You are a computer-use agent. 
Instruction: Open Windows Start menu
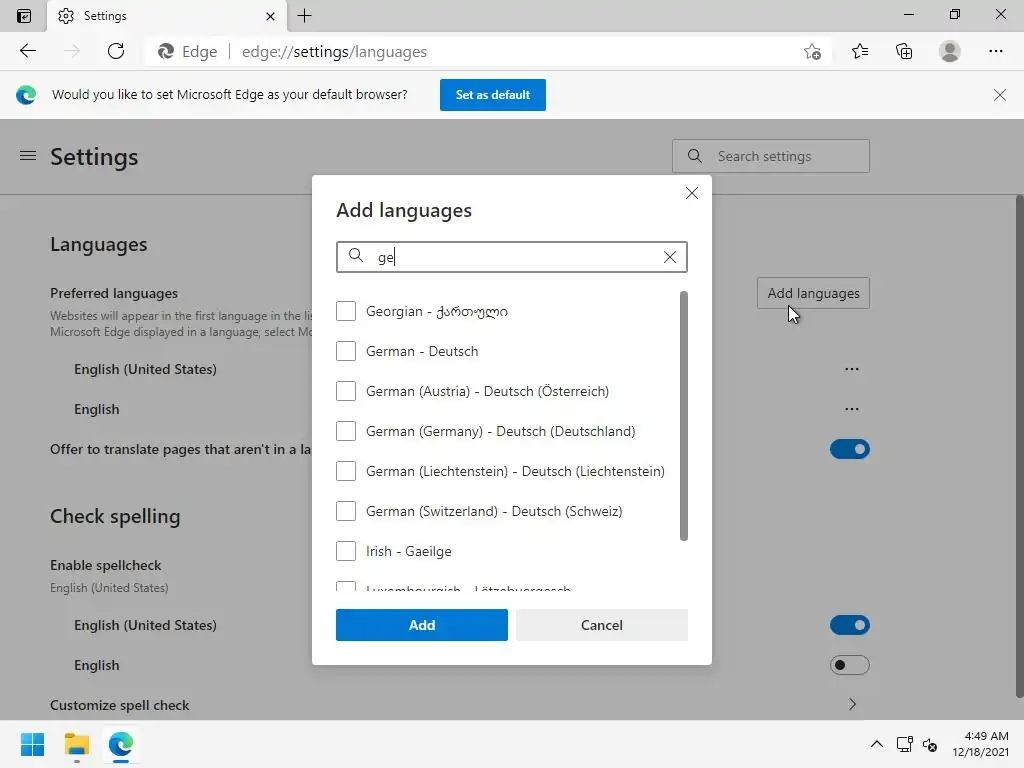(x=32, y=744)
